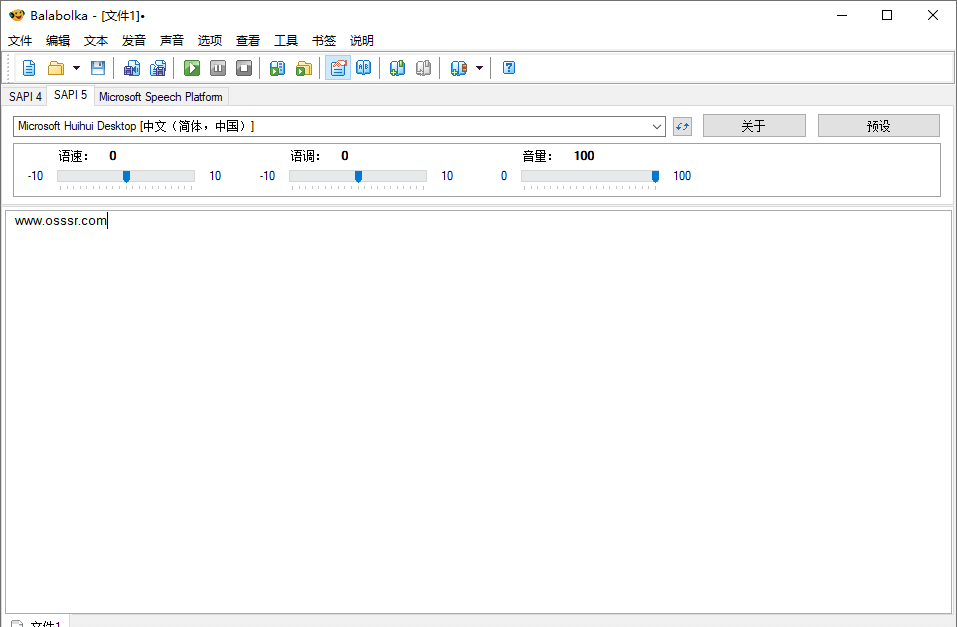Screen dimensions: 957x627
Task: Click the grayed go to bookmark icon
Action: point(424,68)
